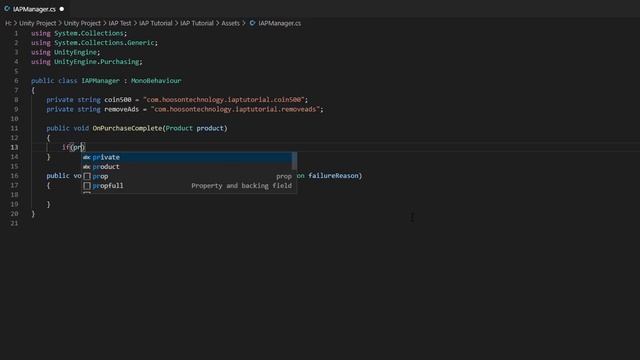Viewport: 640px width, 360px height.
Task: Click 'UnityEngine.Purchasing' using statement
Action: tap(97, 62)
